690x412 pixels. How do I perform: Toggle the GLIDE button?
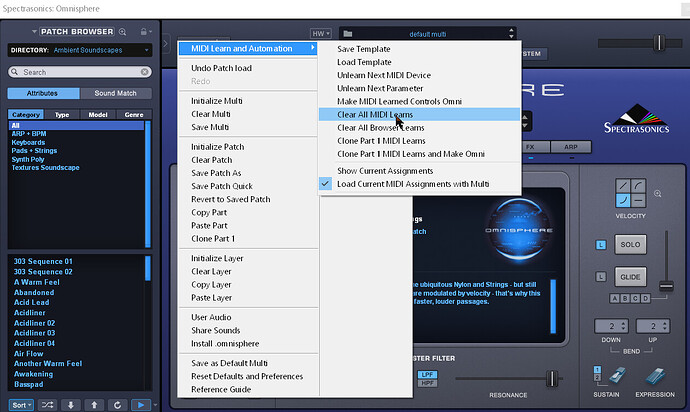(630, 277)
